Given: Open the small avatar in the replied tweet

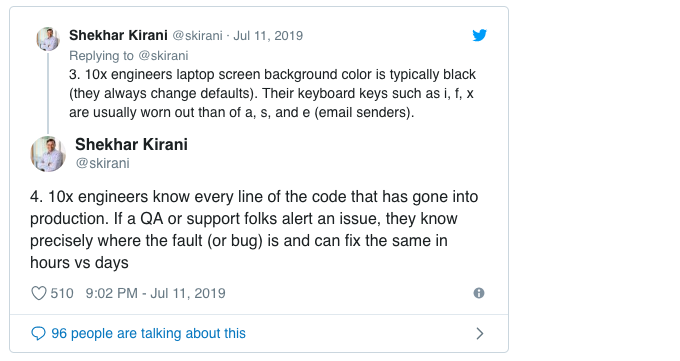Looking at the screenshot, I should point(48,39).
